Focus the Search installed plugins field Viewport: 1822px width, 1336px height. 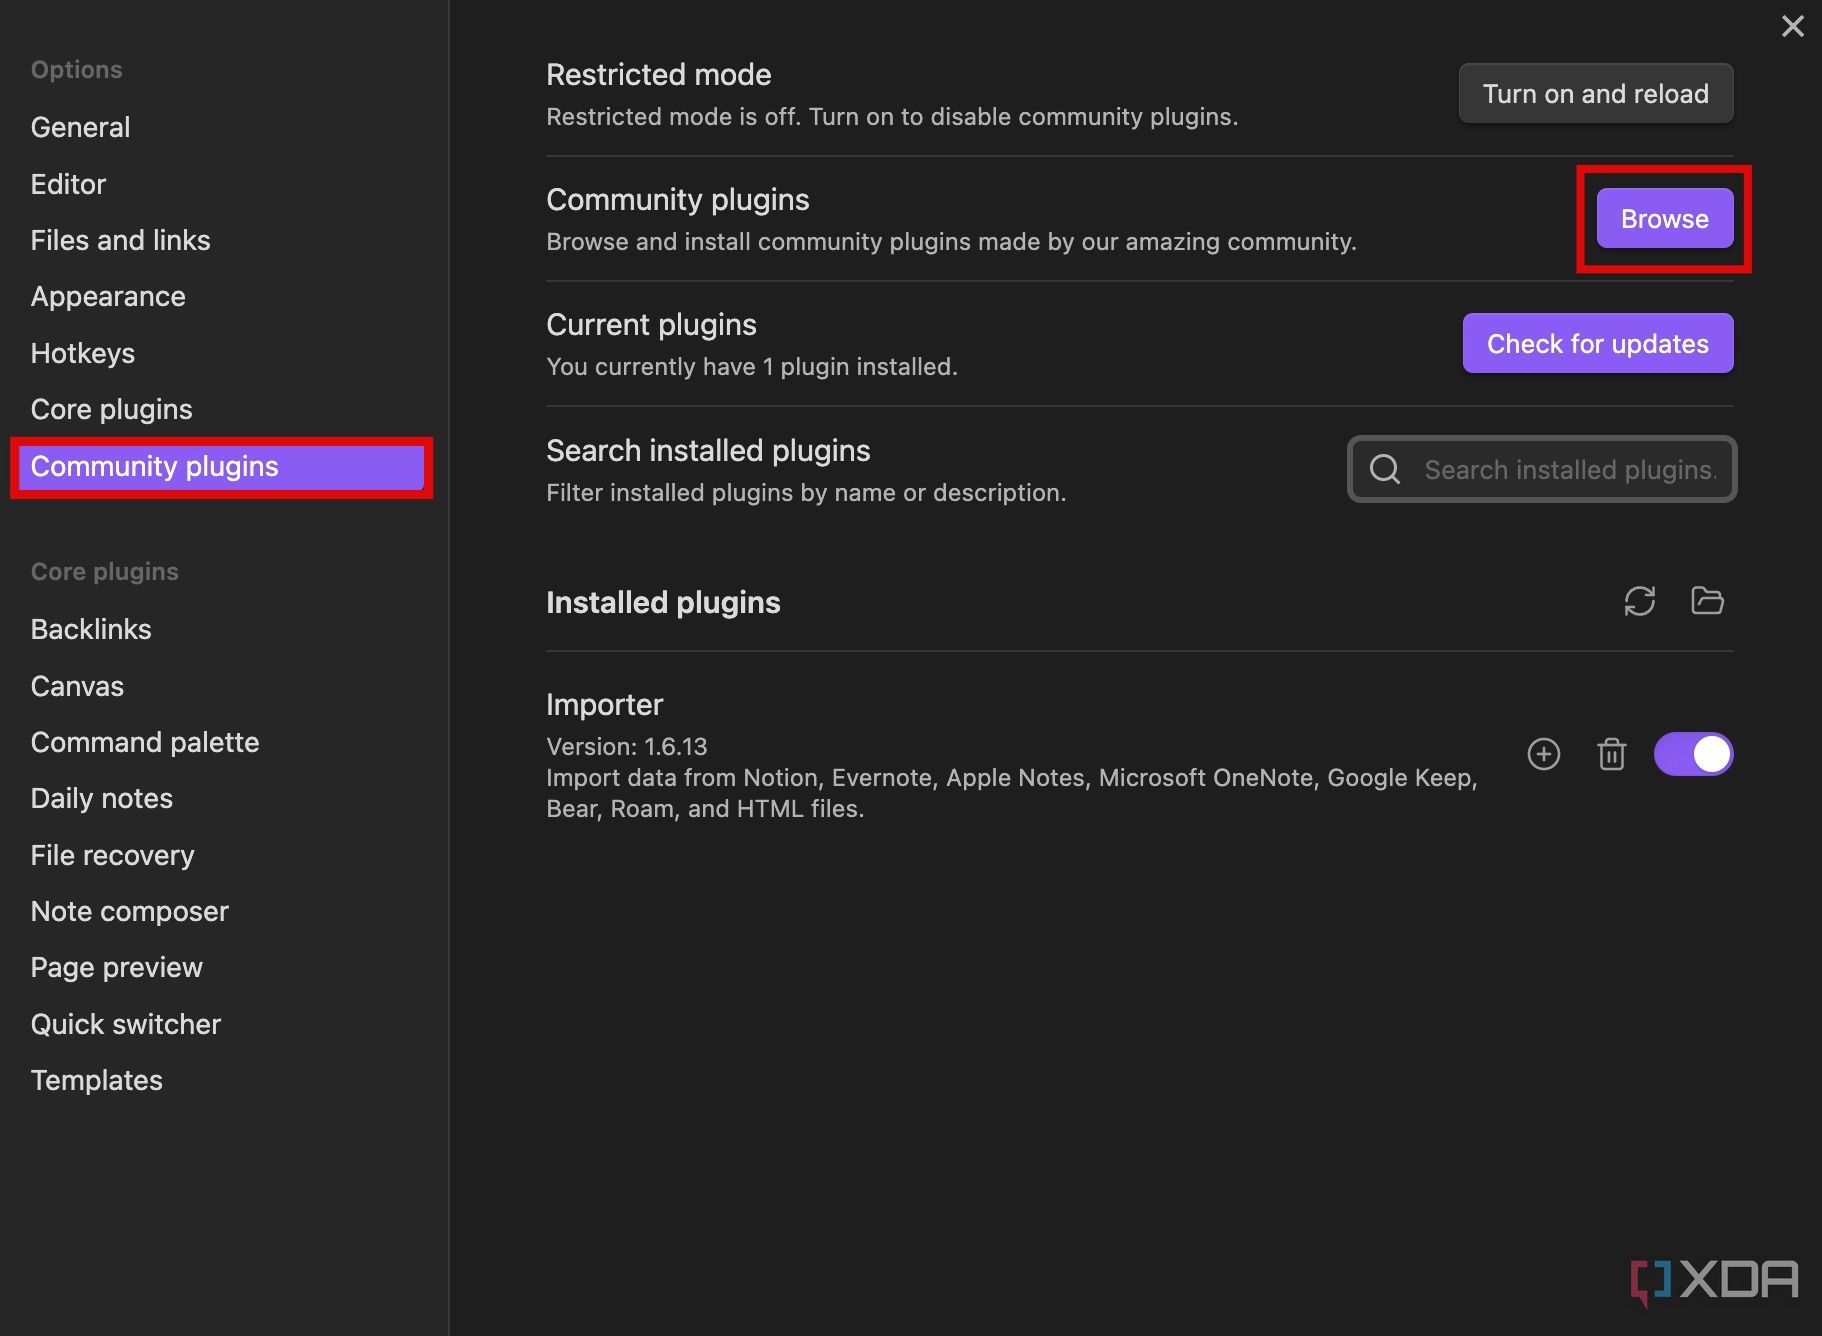[x=1541, y=469]
